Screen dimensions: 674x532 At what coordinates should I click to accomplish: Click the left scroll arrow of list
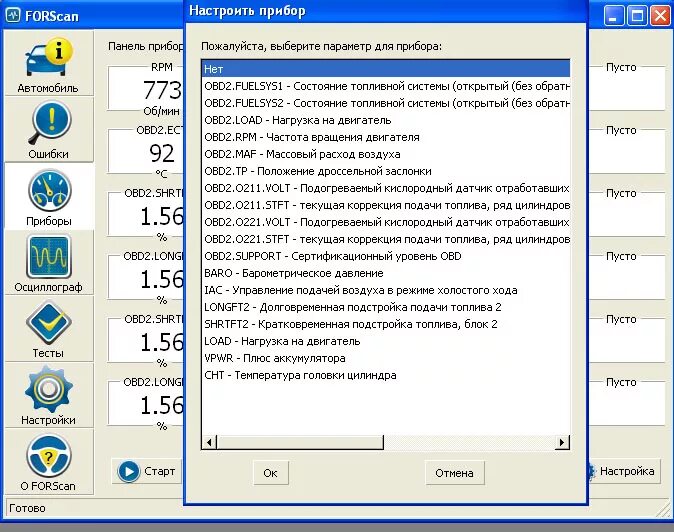pos(209,442)
